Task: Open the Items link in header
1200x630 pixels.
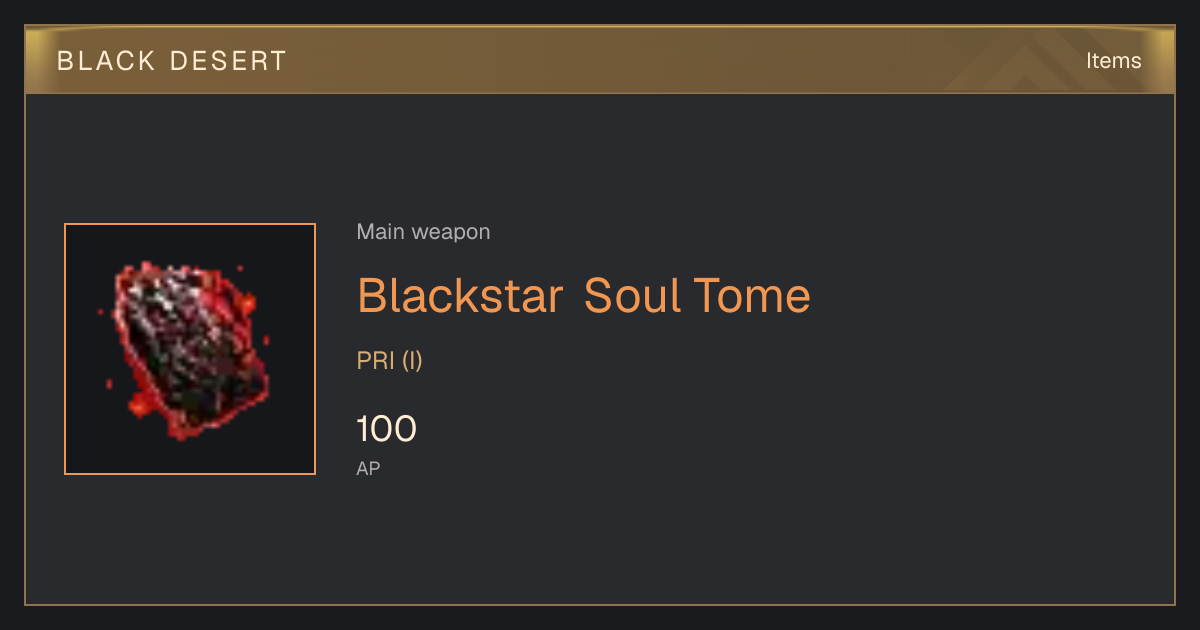Action: click(x=1113, y=61)
